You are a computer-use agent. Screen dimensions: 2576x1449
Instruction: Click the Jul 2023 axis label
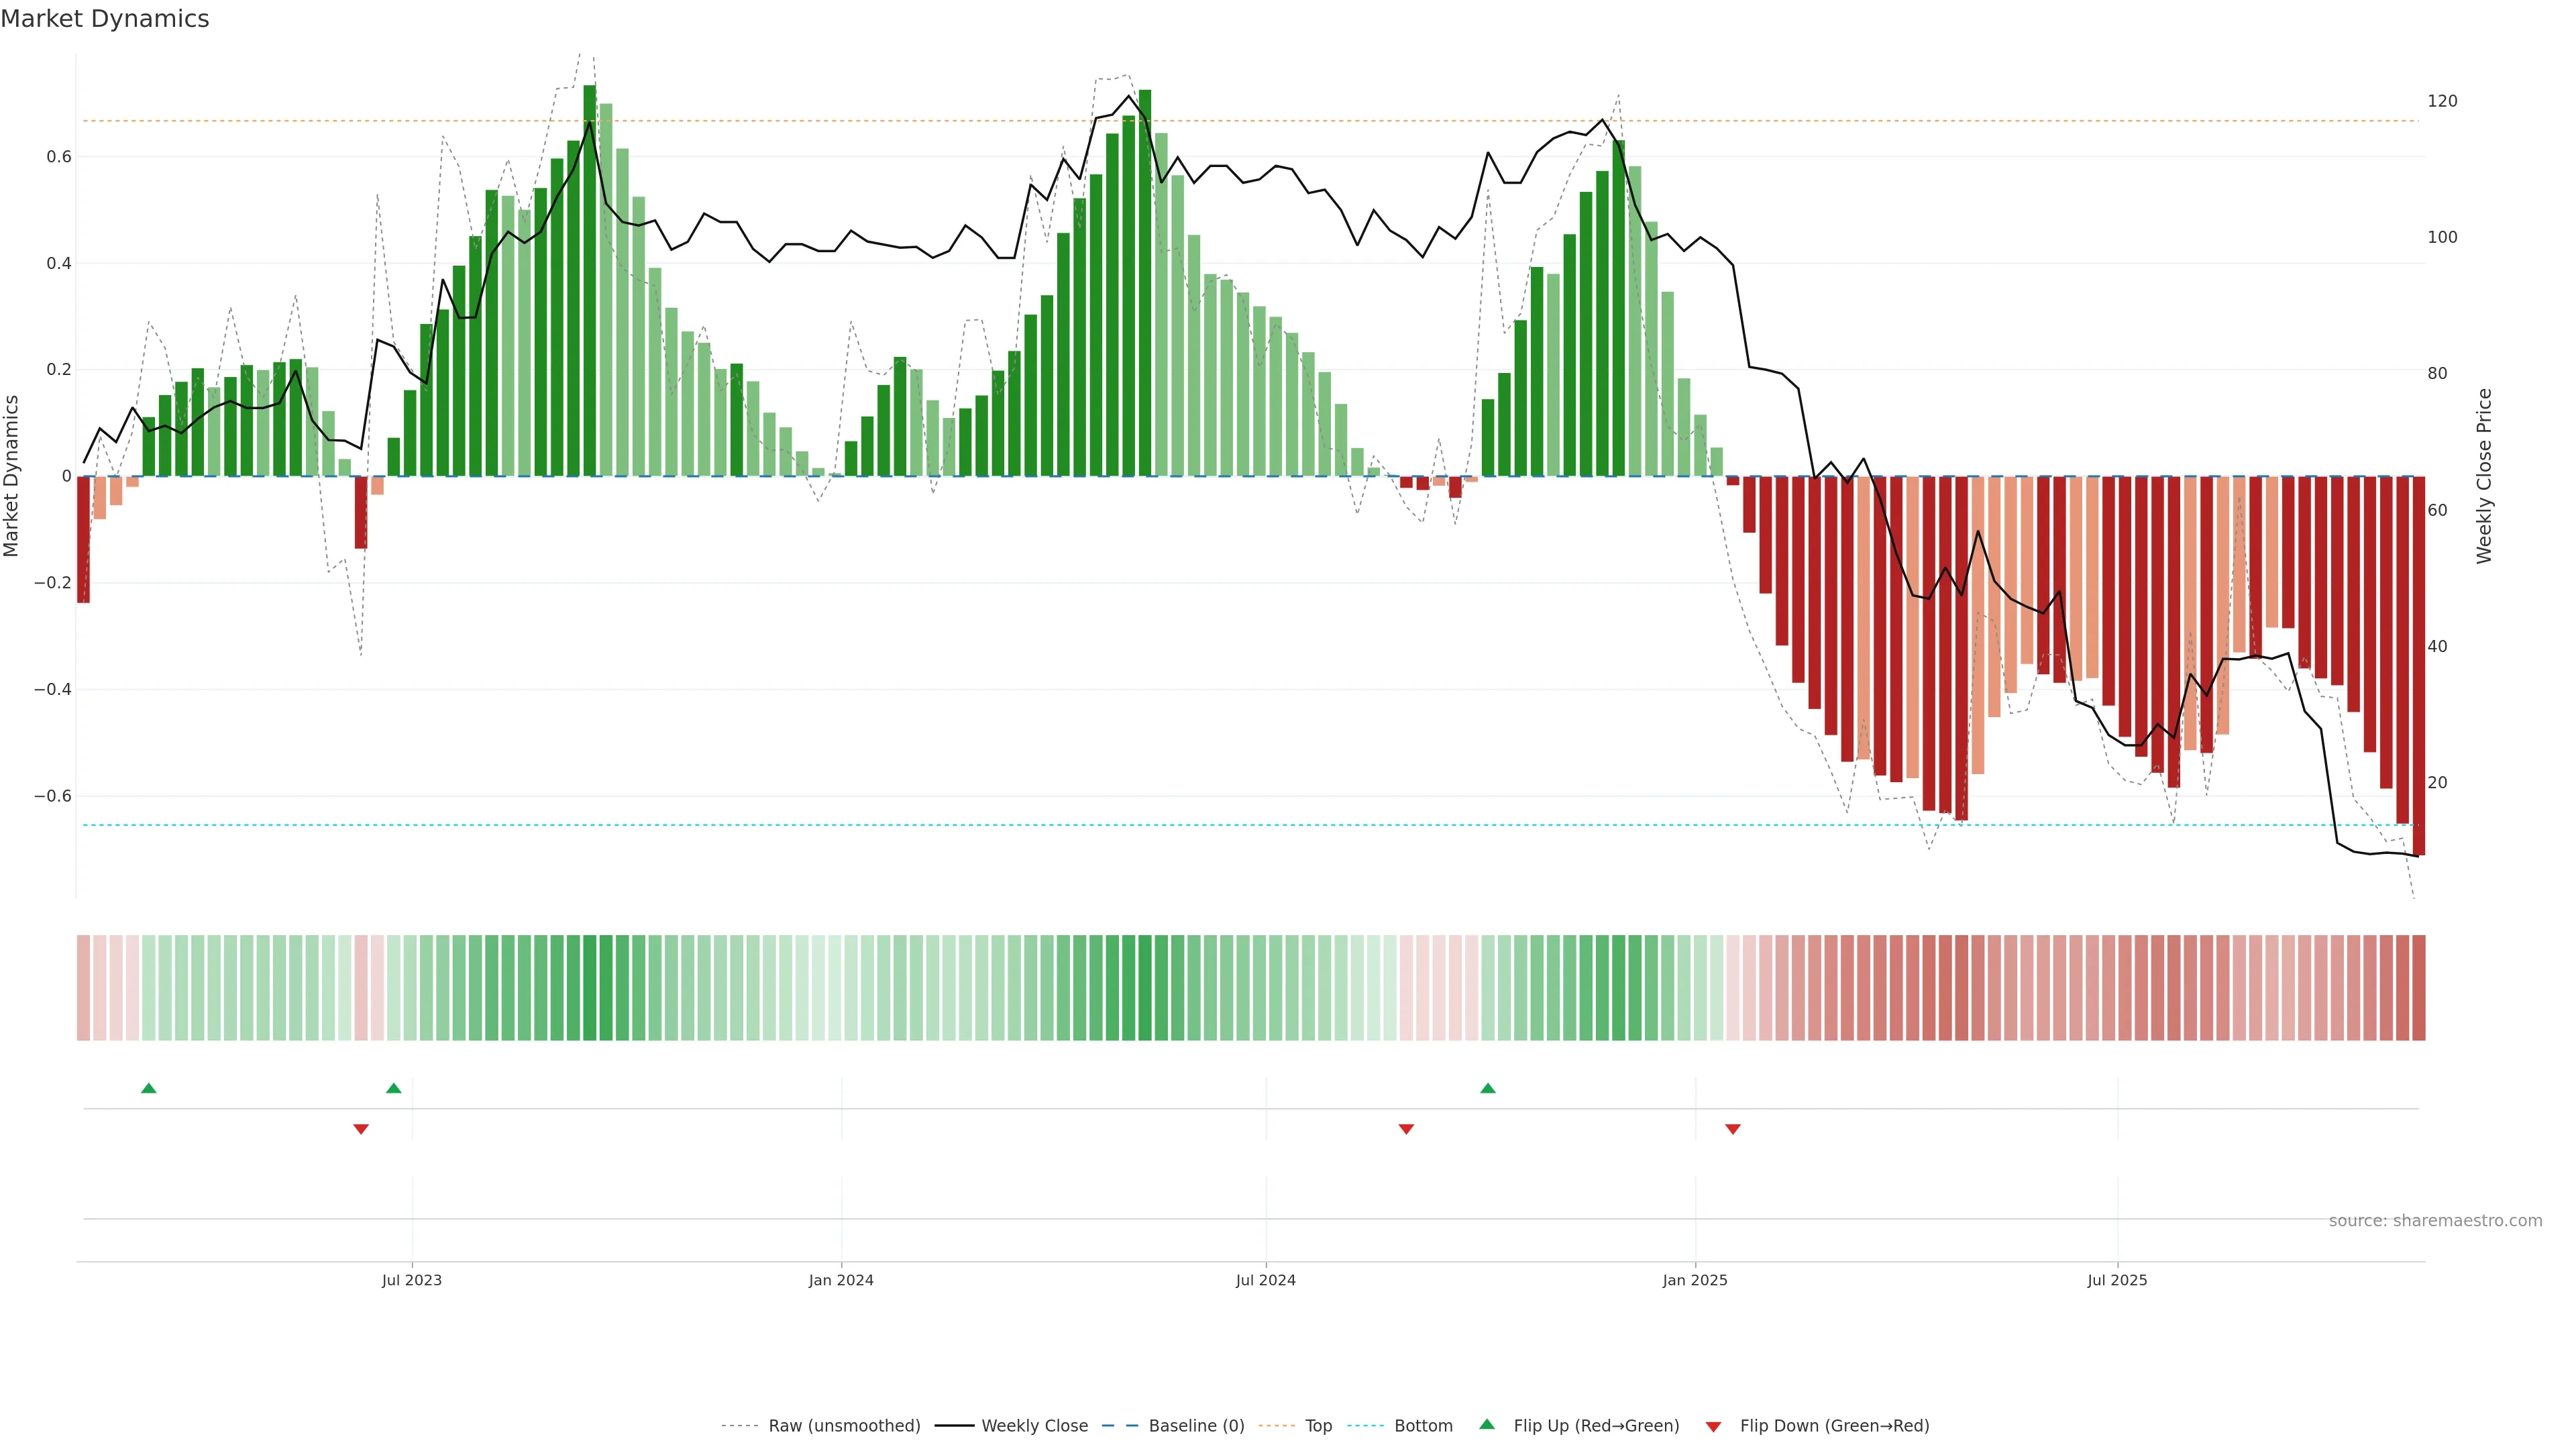click(x=411, y=1280)
